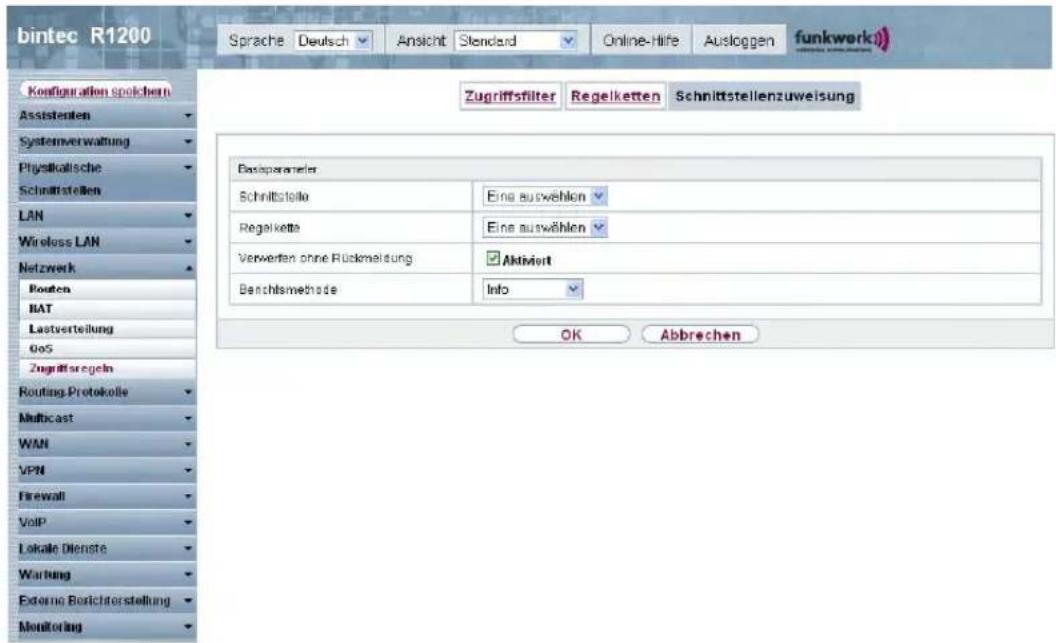Select the Schnittstellenzuweisung tab
The height and width of the screenshot is (643, 1056).
[x=765, y=96]
